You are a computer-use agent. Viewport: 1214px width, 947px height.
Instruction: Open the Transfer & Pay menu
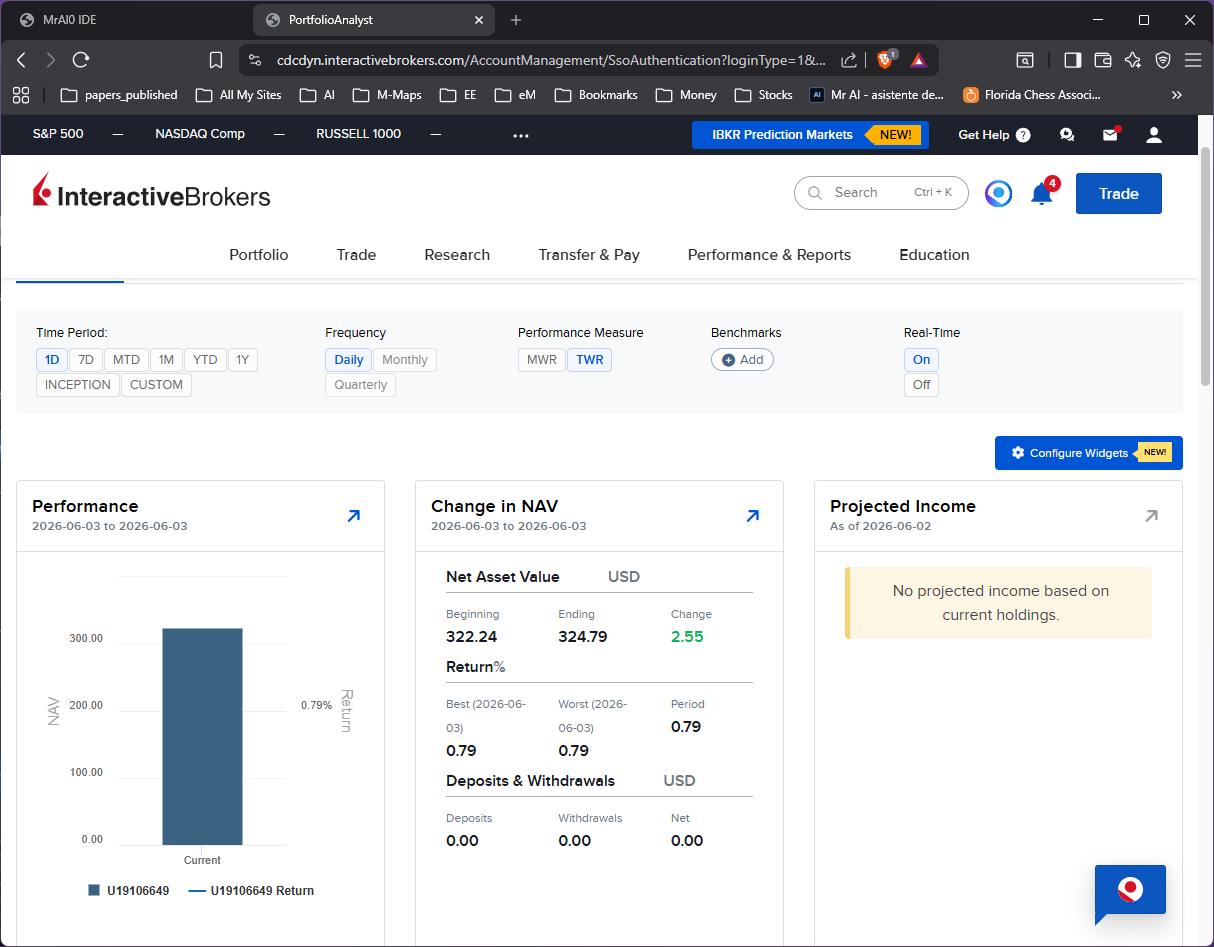(x=589, y=255)
